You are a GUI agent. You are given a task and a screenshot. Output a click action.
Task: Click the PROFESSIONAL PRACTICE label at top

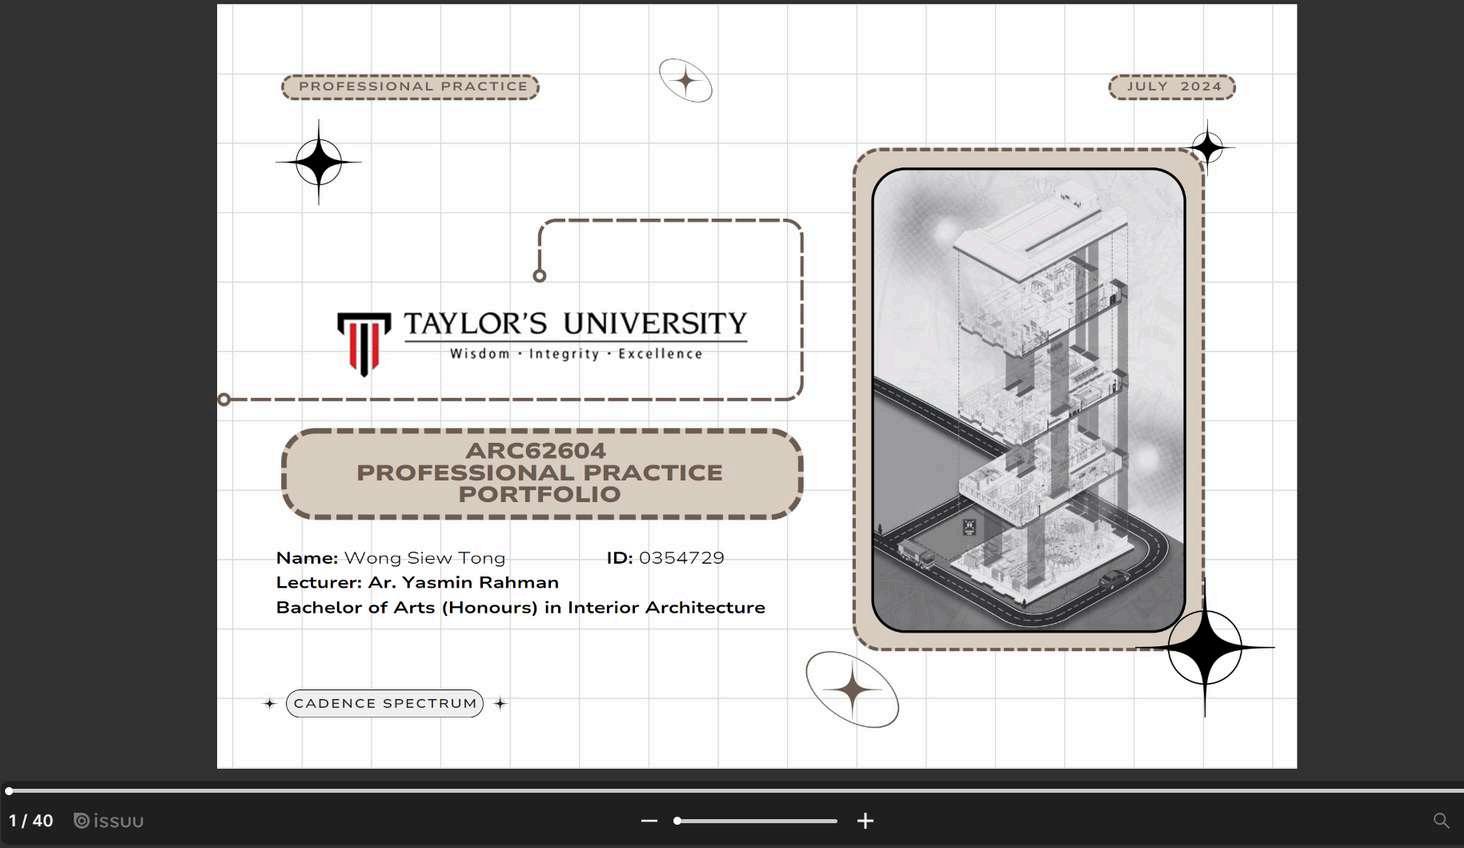411,87
